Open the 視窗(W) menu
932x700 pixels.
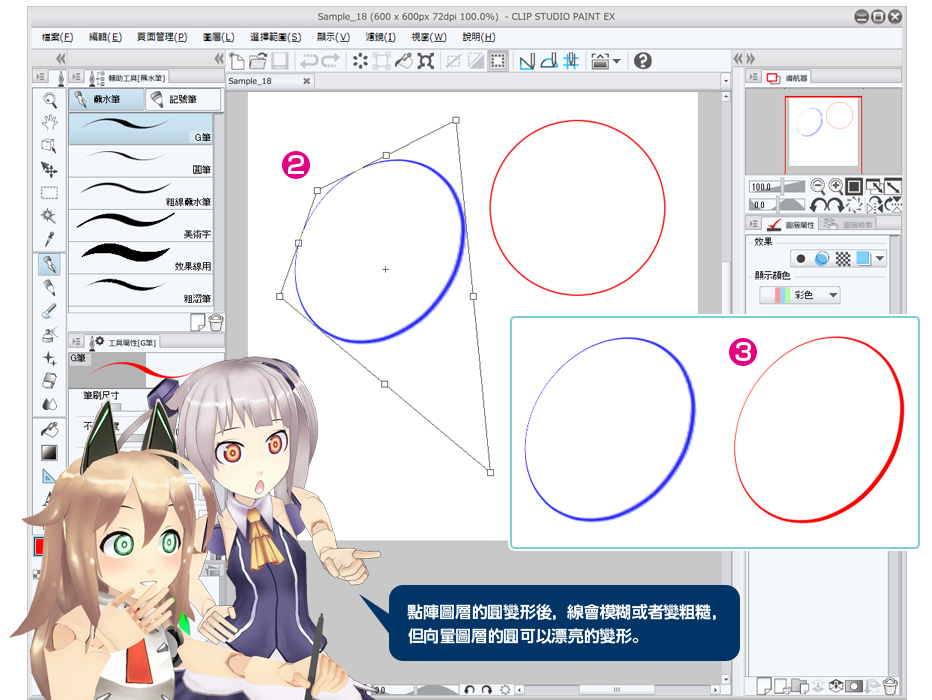[429, 37]
